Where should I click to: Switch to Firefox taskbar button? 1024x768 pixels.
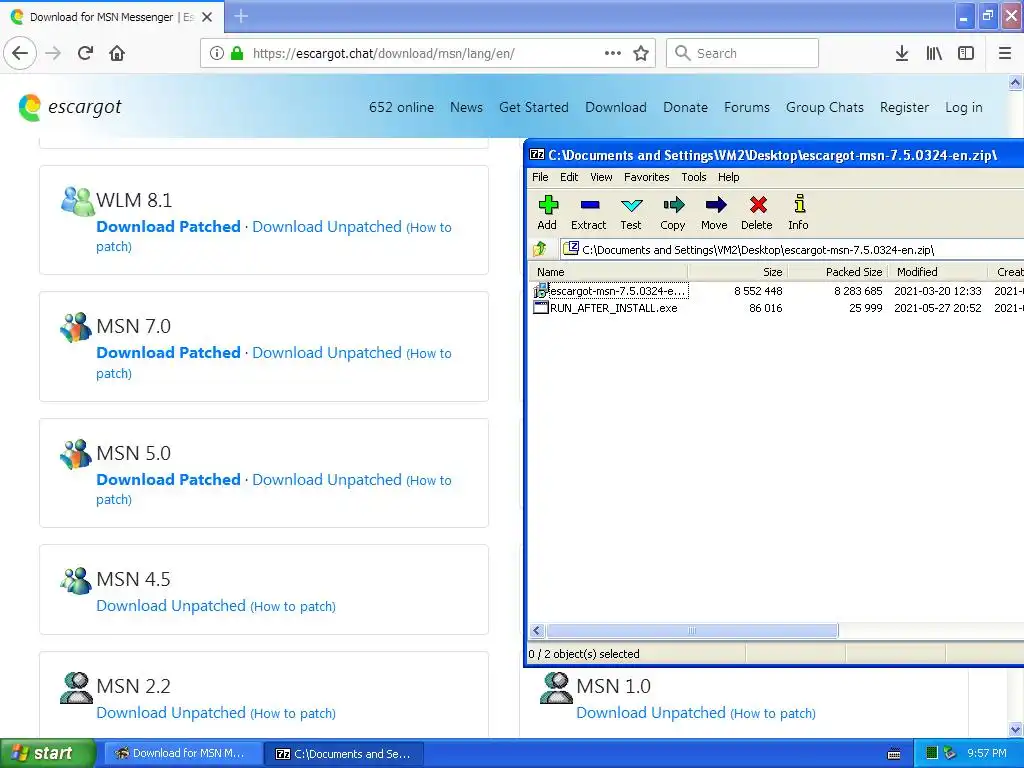pyautogui.click(x=183, y=754)
